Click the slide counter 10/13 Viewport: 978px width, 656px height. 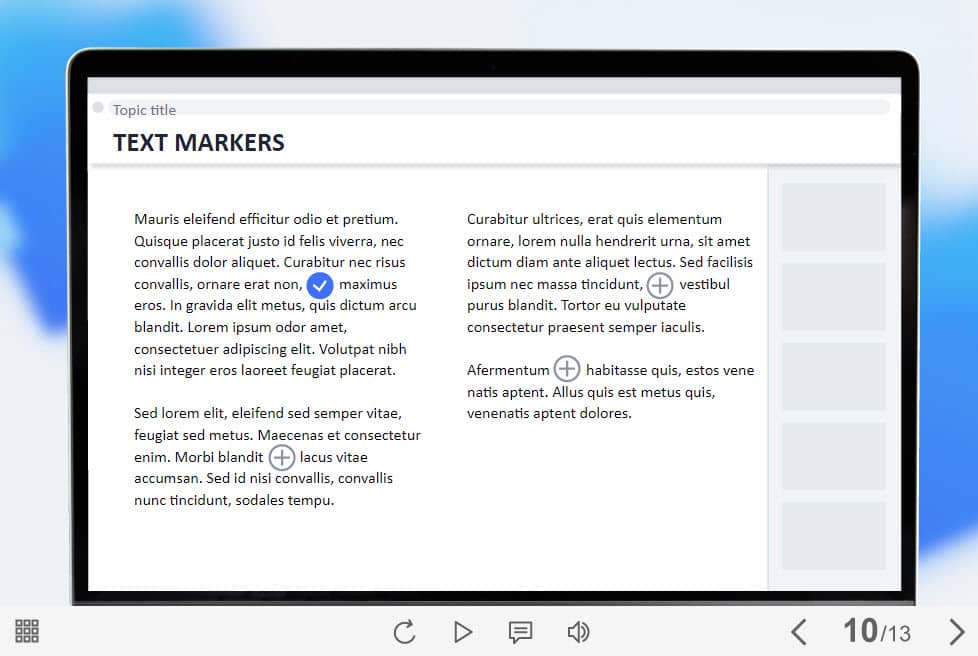tap(876, 631)
